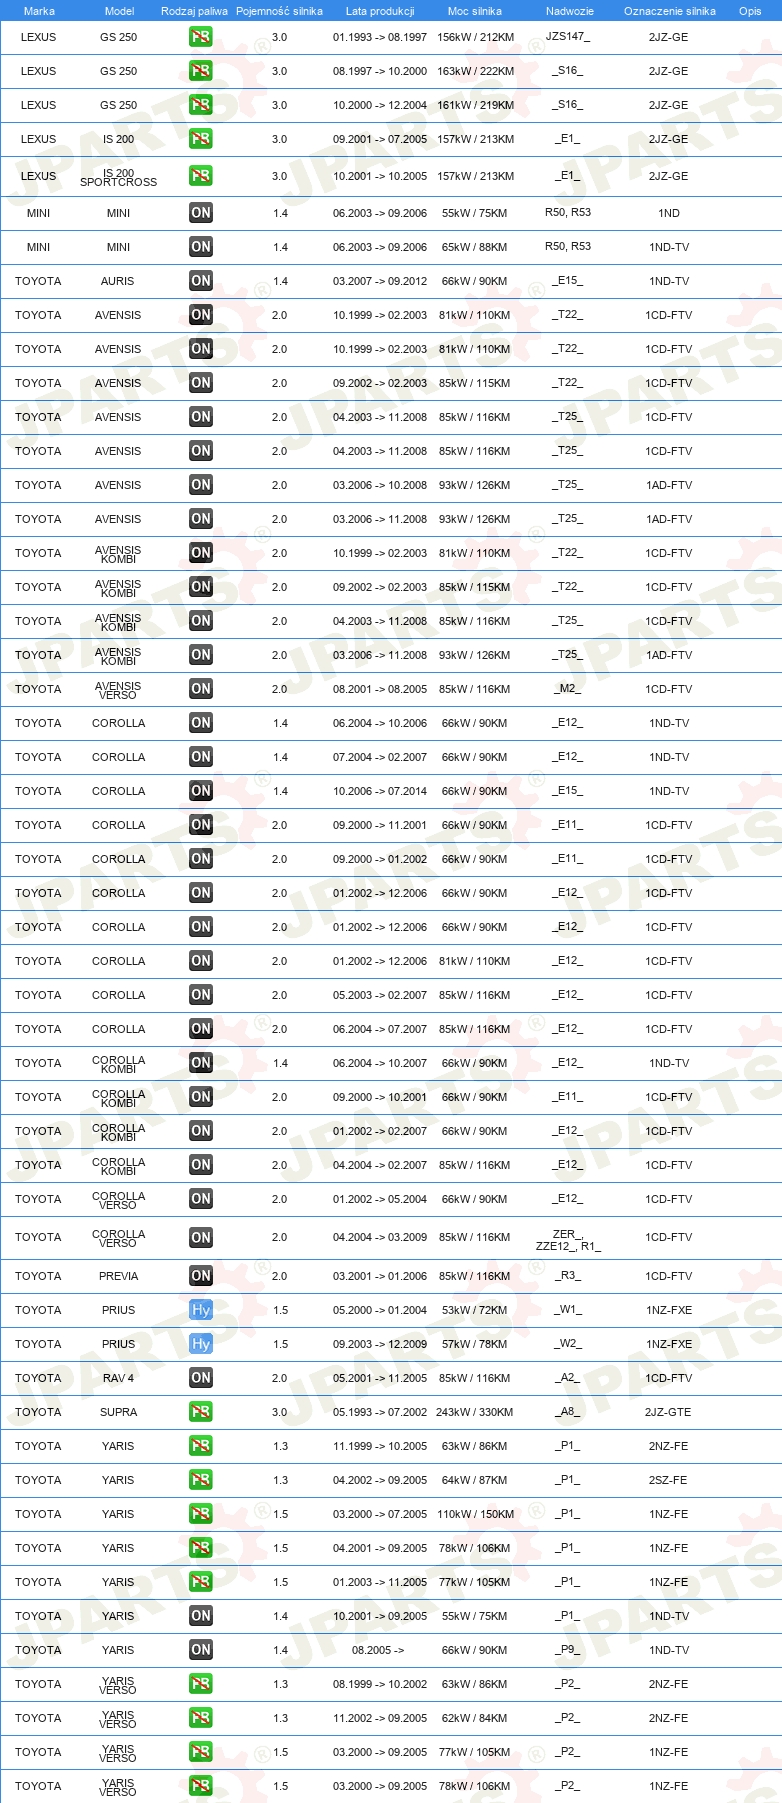Click petrol icon in Lexus IS 200 Sportcross row

(201, 176)
